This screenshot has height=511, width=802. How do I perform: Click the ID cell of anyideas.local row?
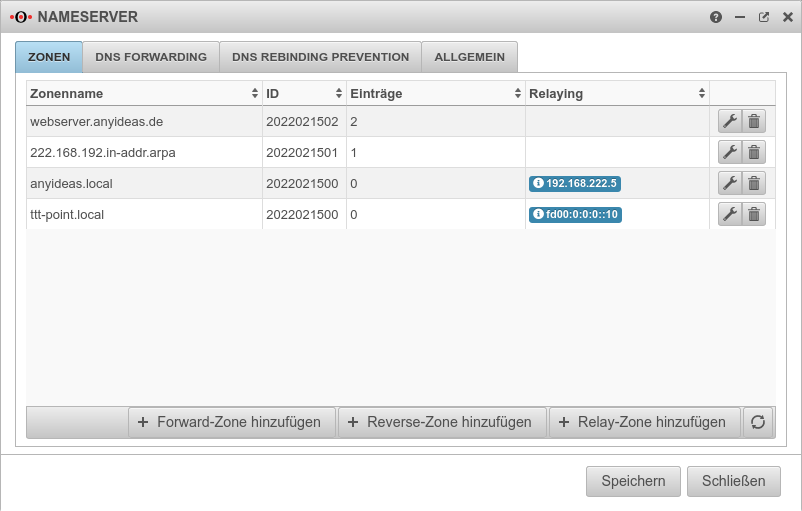pos(302,184)
